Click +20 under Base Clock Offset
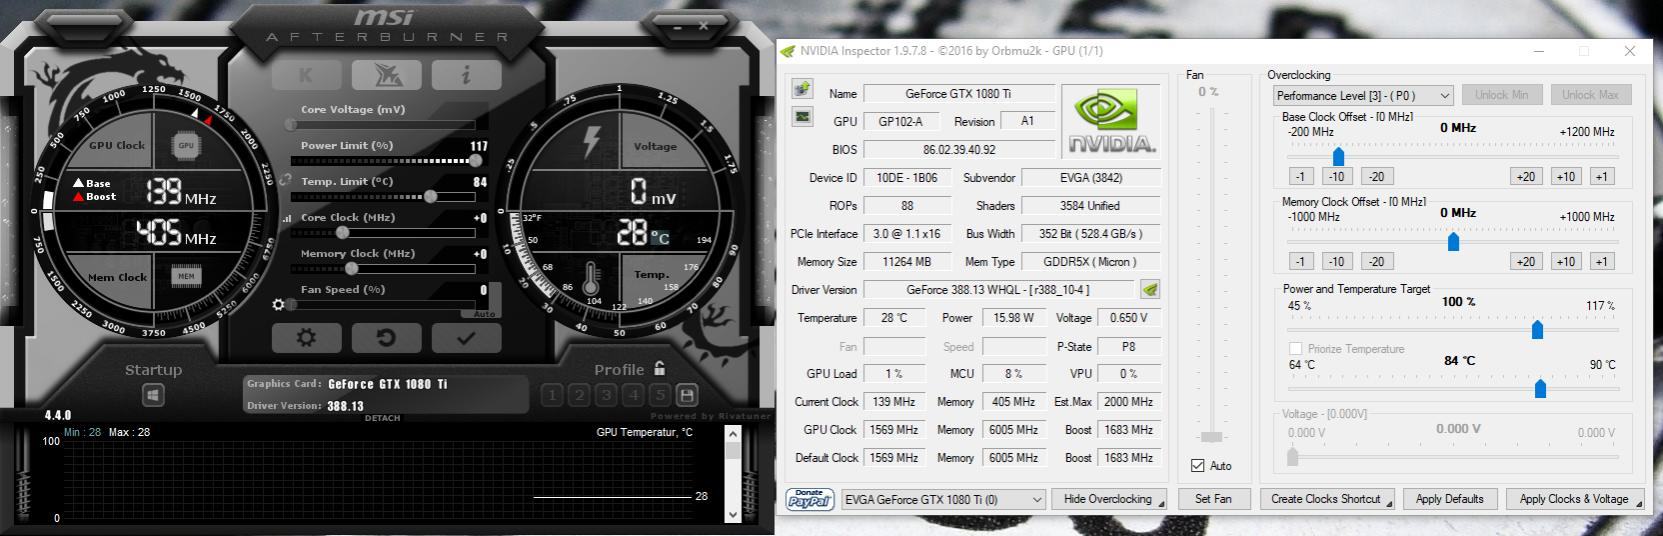 pos(1526,176)
